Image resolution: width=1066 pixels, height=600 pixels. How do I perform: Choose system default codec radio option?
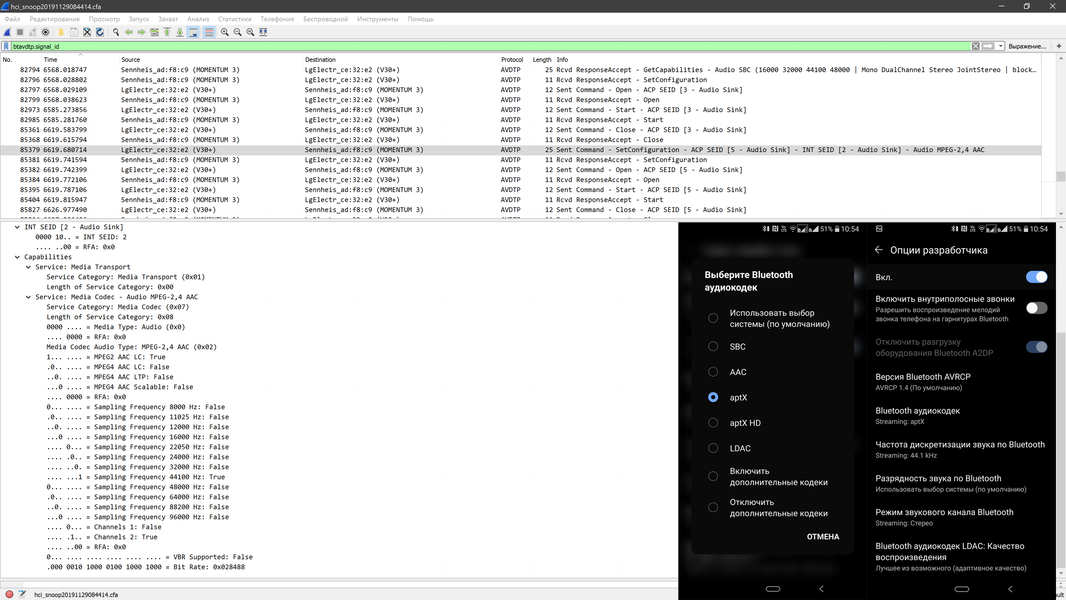[x=712, y=318]
